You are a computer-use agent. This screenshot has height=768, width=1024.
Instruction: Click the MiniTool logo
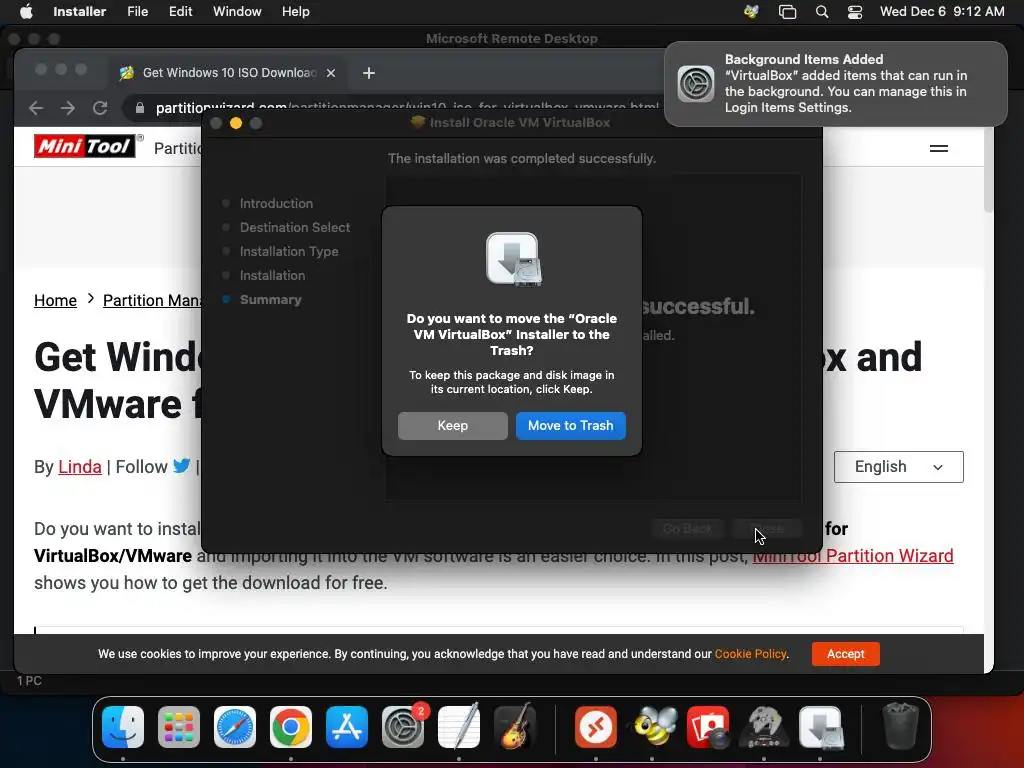85,146
